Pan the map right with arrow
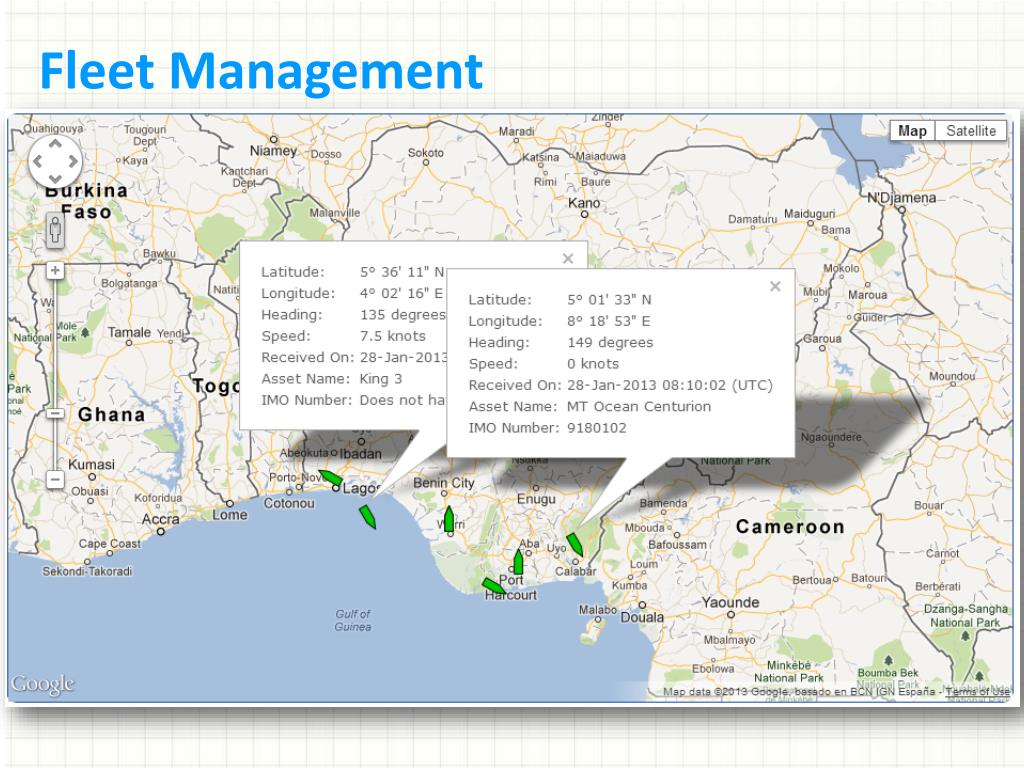 (x=72, y=161)
